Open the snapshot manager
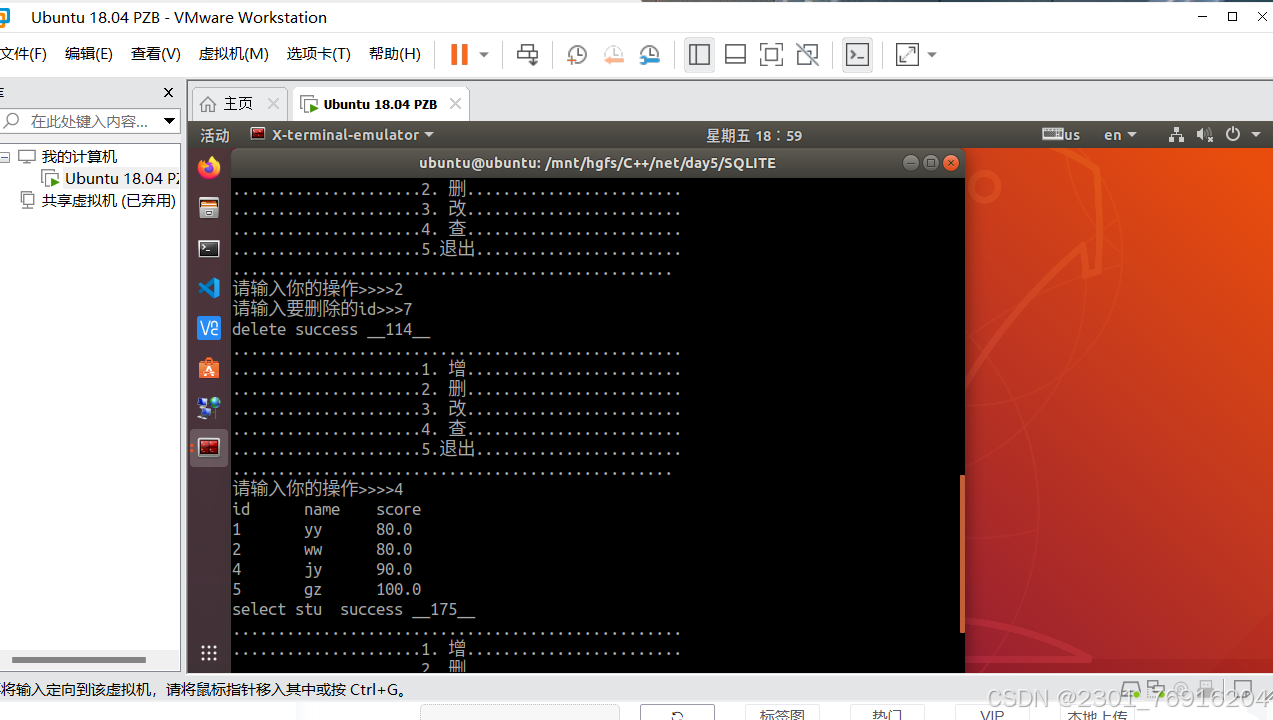 pyautogui.click(x=650, y=55)
